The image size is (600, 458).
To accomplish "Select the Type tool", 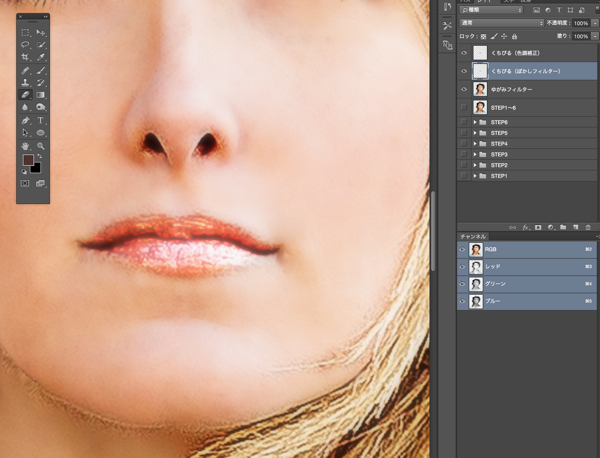I will click(41, 121).
